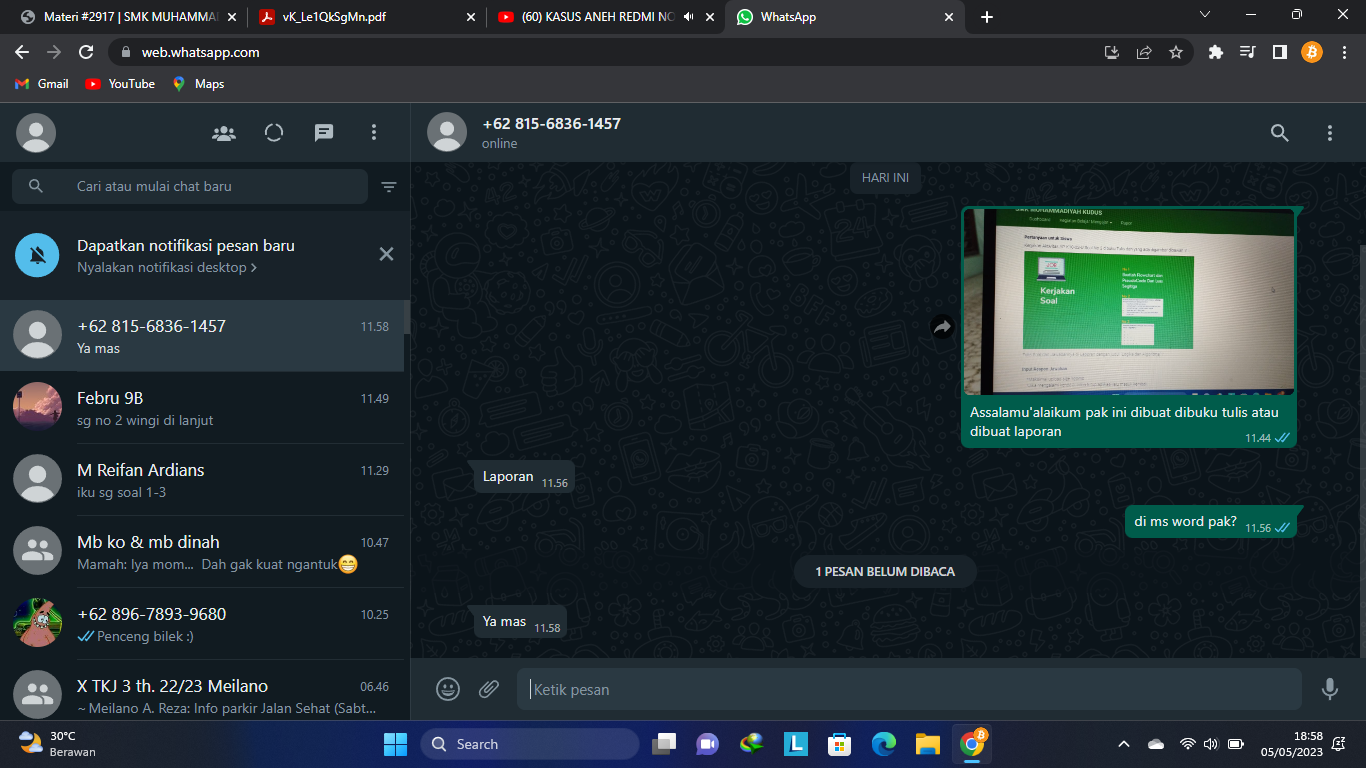Image resolution: width=1366 pixels, height=768 pixels.
Task: Go back with the browser back arrow
Action: coord(22,52)
